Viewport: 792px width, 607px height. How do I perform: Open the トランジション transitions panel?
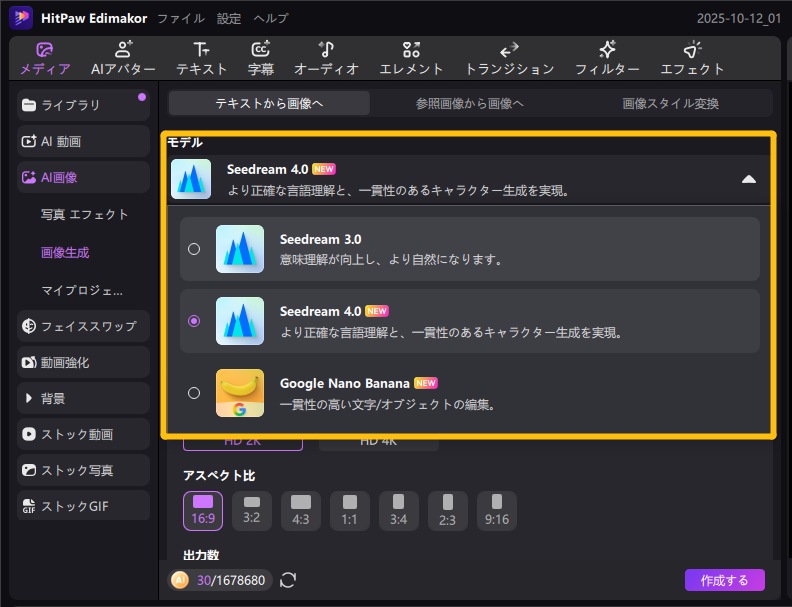pos(509,59)
